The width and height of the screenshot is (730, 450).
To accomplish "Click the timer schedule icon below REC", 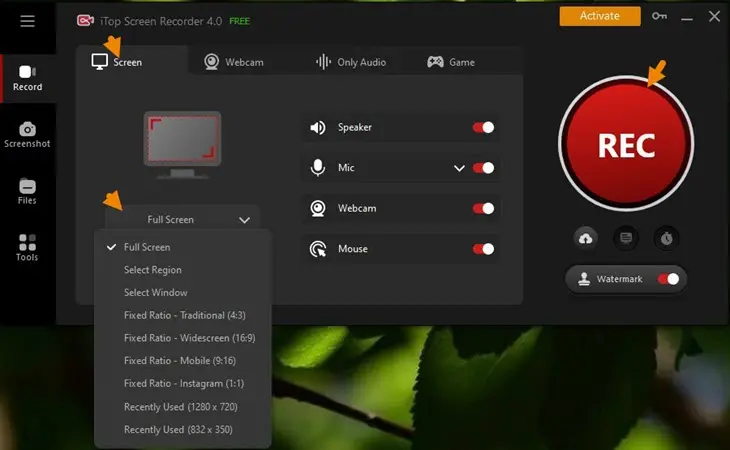I will pyautogui.click(x=665, y=238).
